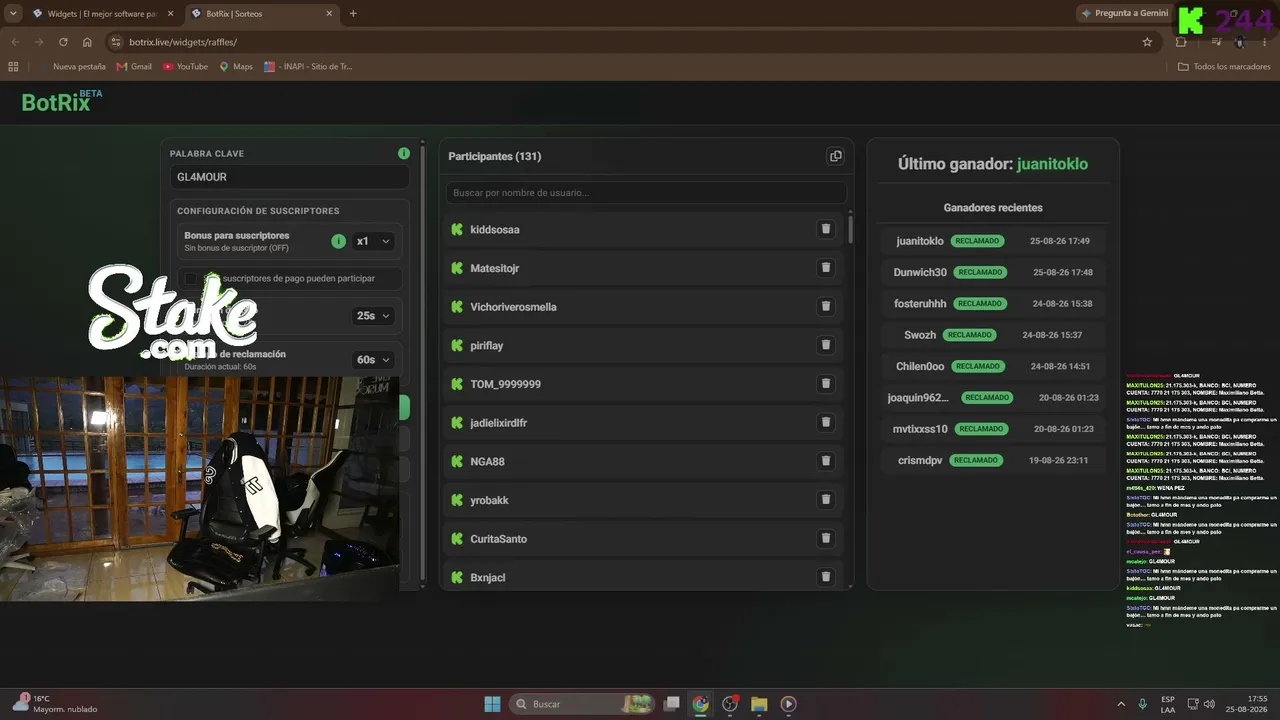Open File Explorer from taskbar
The image size is (1280, 720).
point(759,704)
